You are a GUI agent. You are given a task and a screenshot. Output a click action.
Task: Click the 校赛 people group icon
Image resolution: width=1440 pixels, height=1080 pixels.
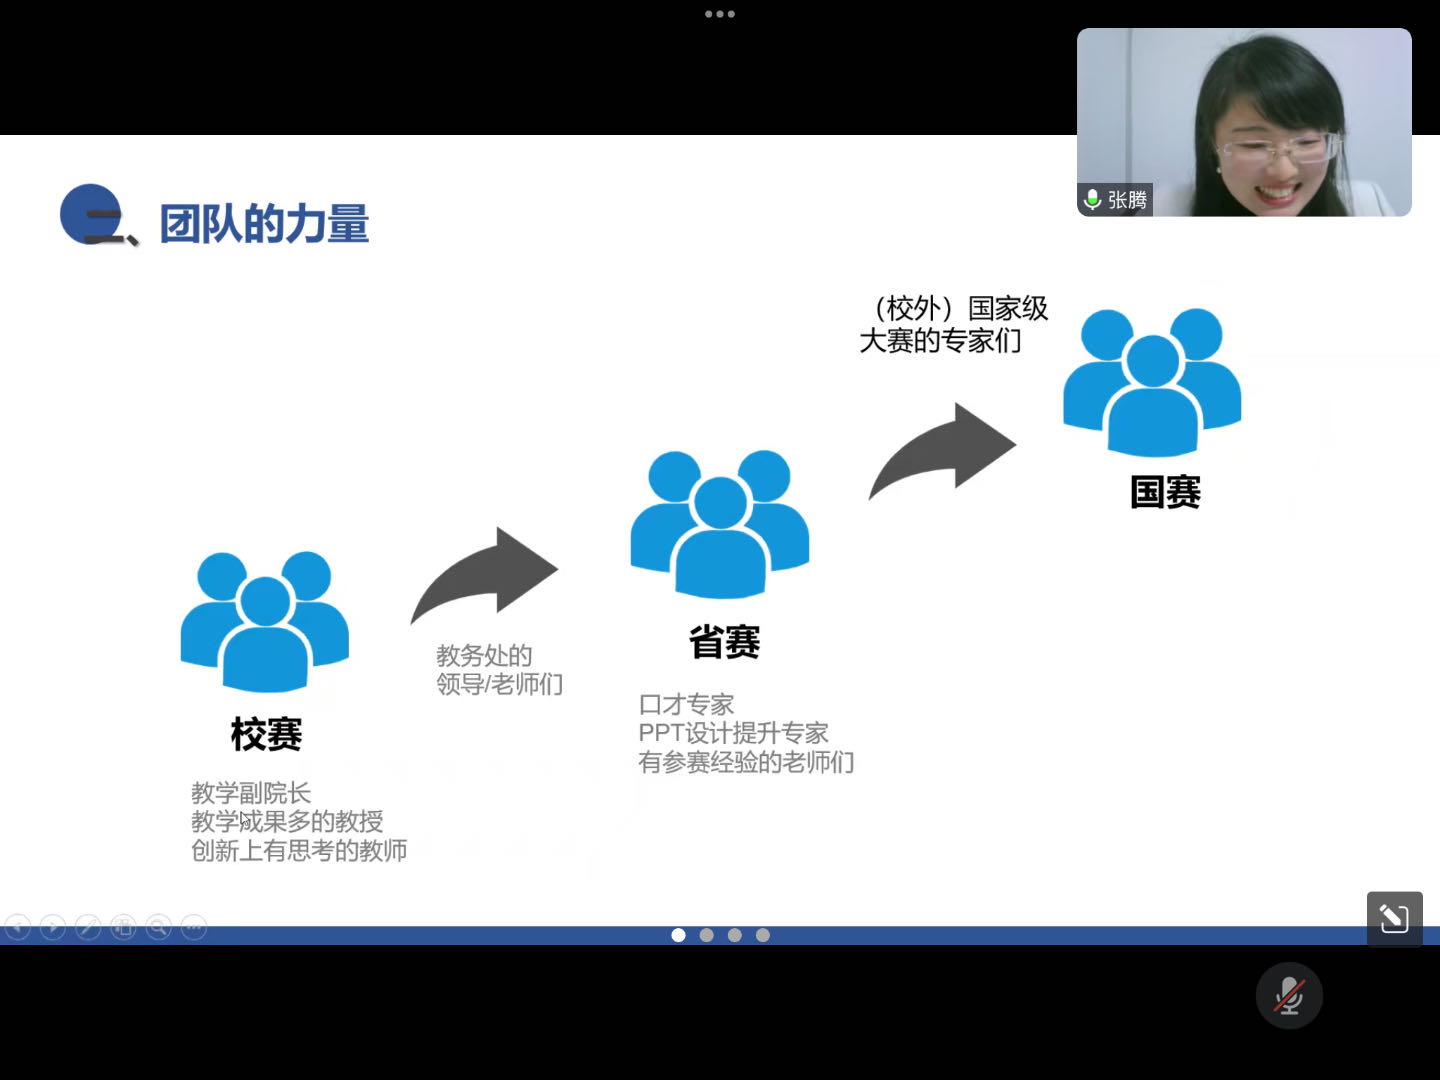click(265, 621)
